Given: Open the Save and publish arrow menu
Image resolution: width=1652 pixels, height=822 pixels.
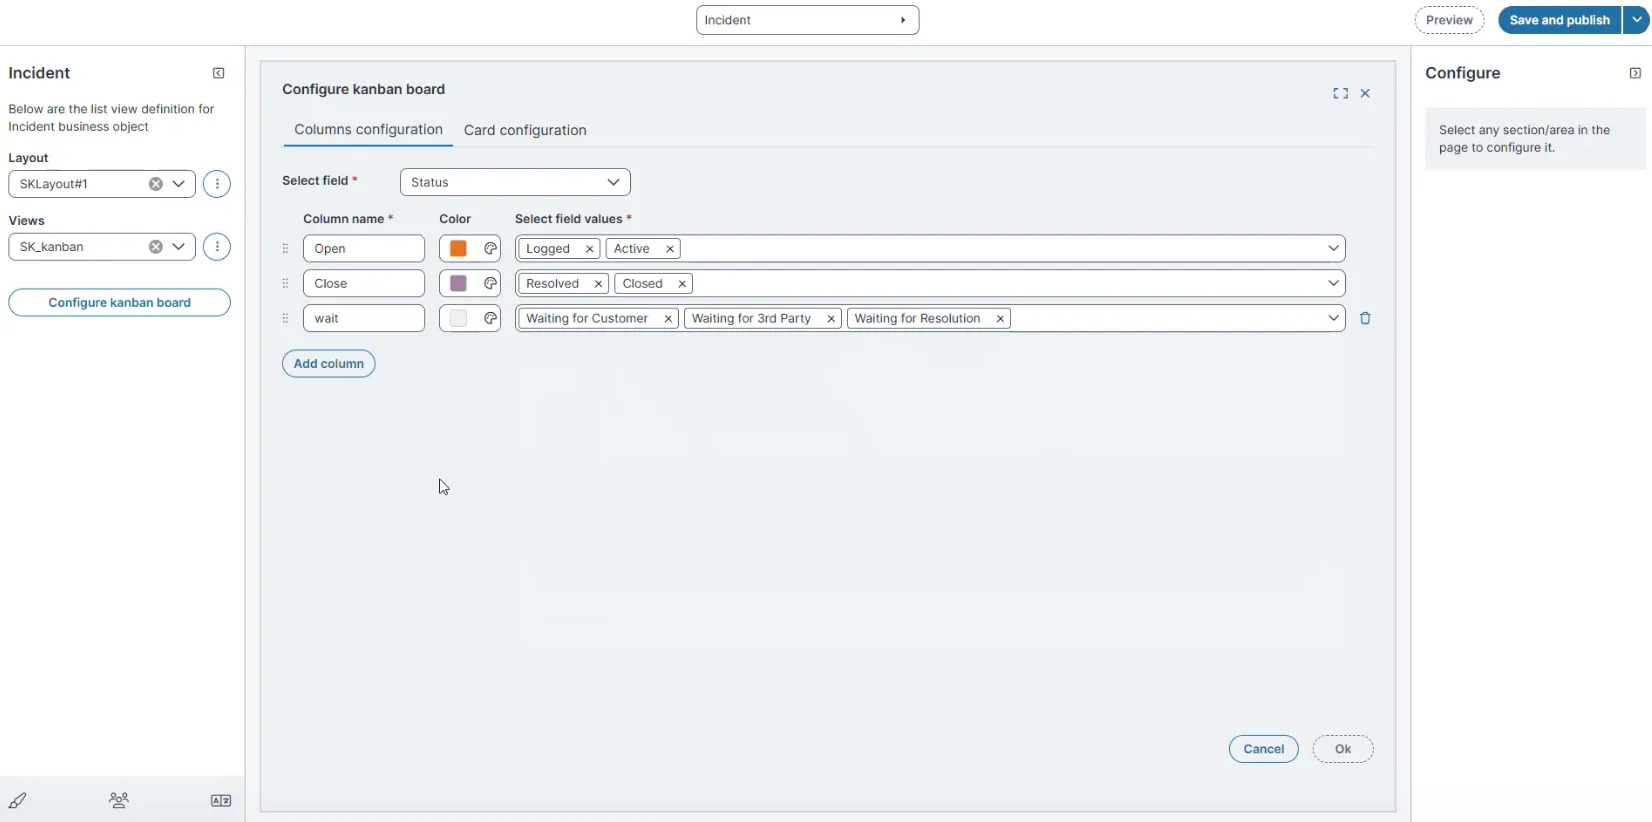Looking at the screenshot, I should [1636, 20].
